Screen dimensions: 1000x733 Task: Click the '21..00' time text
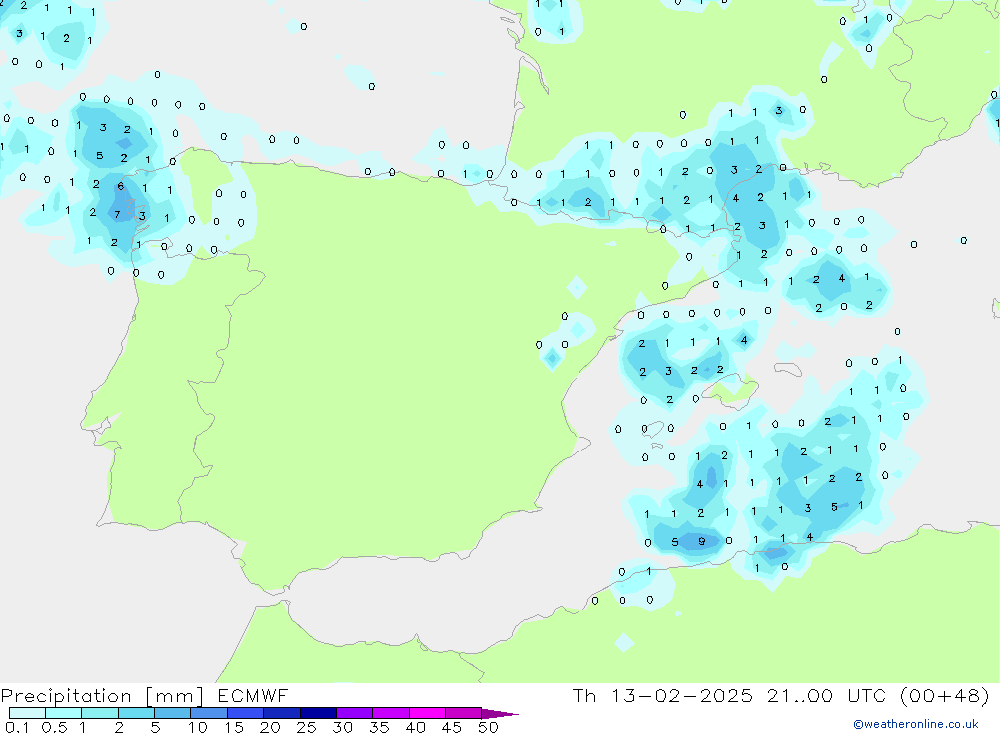800,695
